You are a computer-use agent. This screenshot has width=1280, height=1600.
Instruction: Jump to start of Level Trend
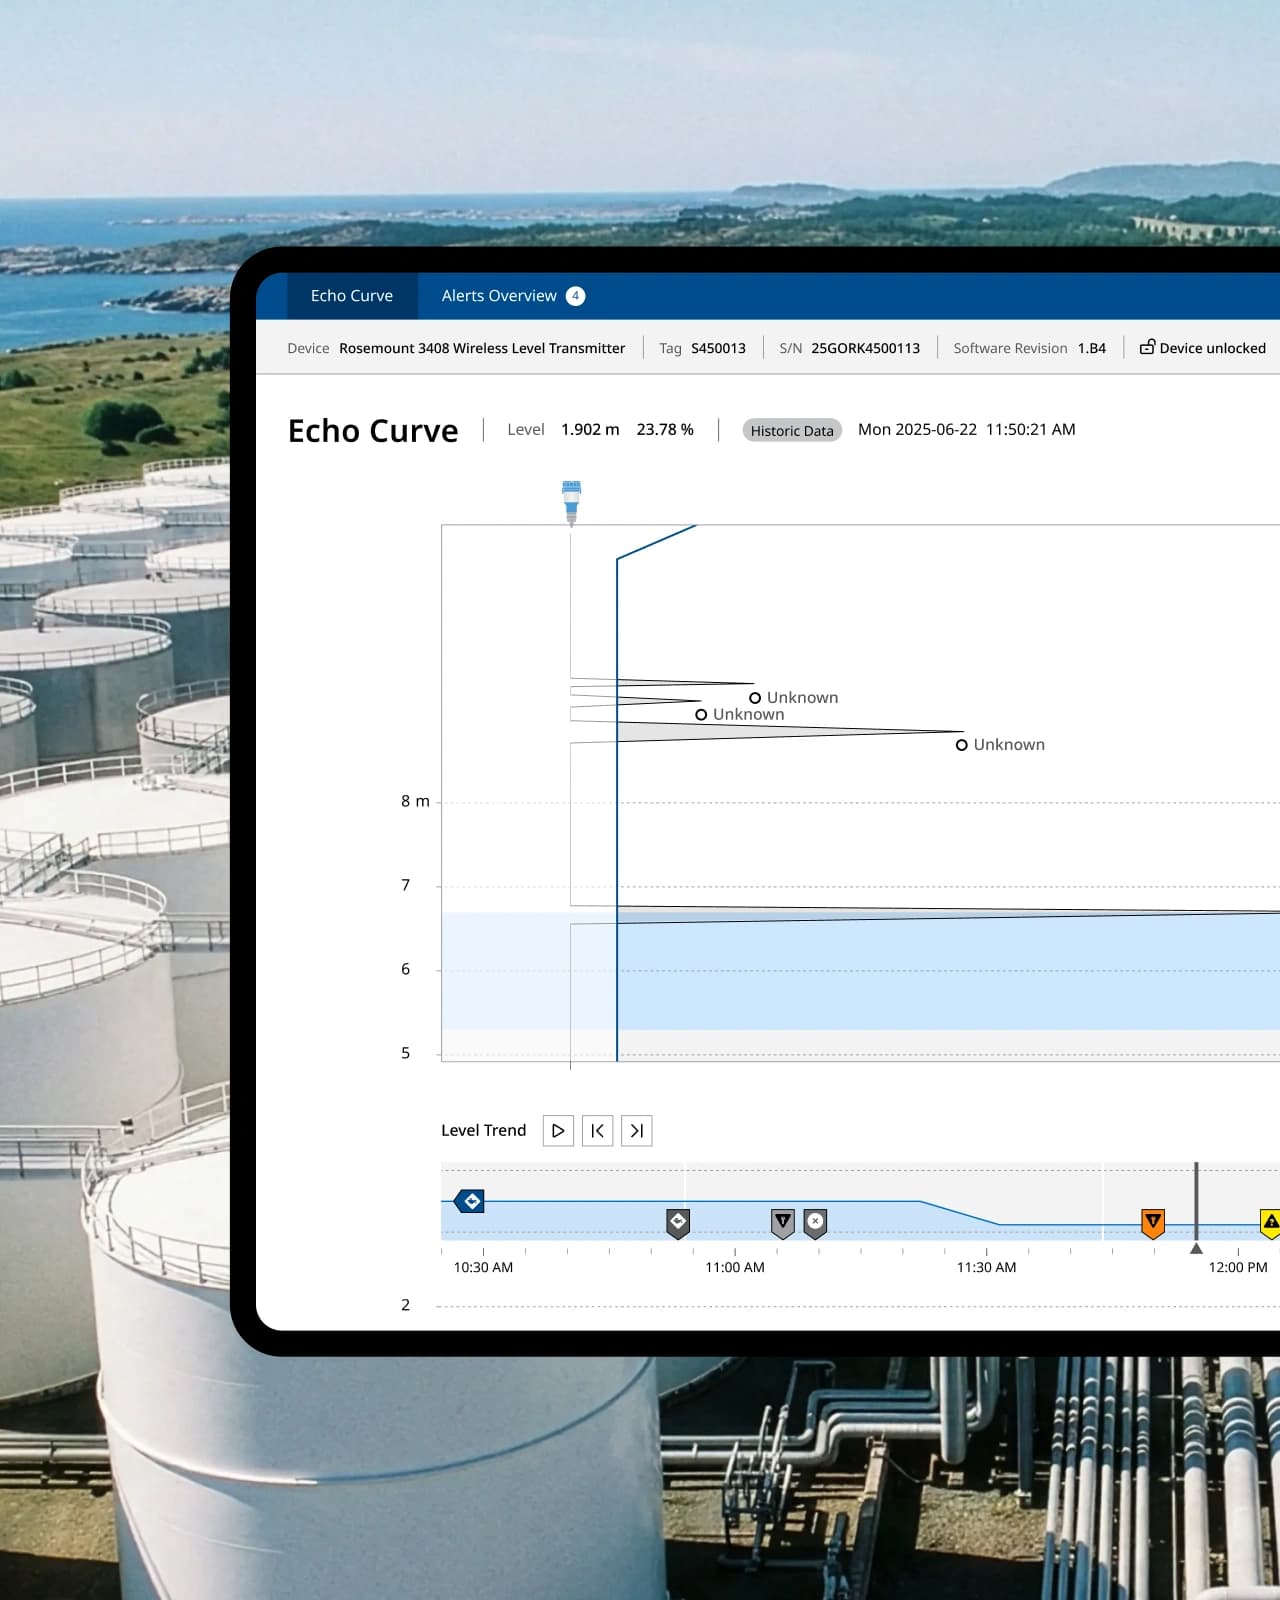tap(597, 1131)
